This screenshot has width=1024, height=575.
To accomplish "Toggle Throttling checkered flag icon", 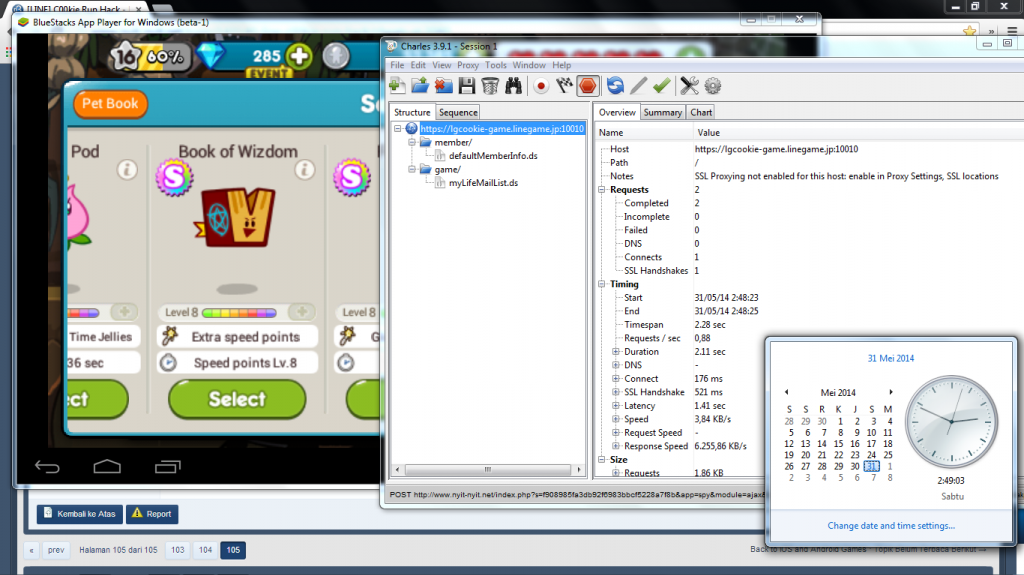I will coord(564,86).
